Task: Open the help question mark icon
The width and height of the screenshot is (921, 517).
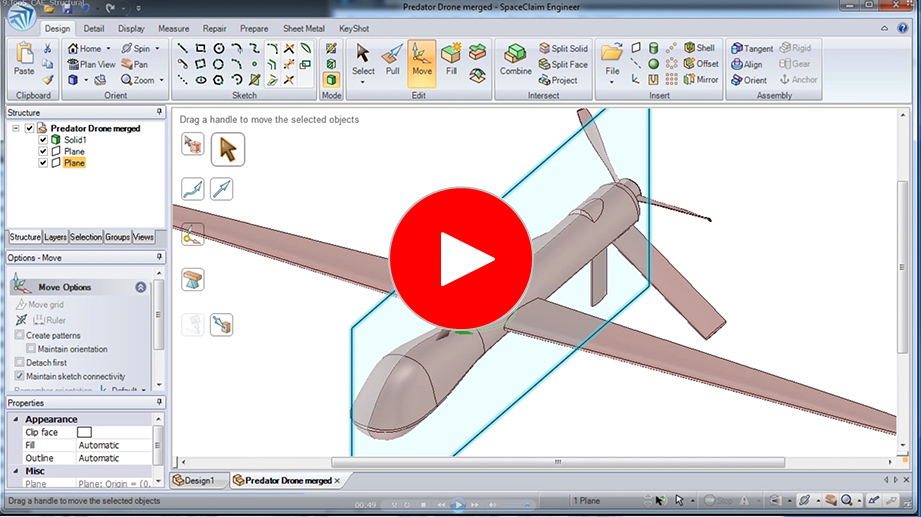Action: (903, 28)
